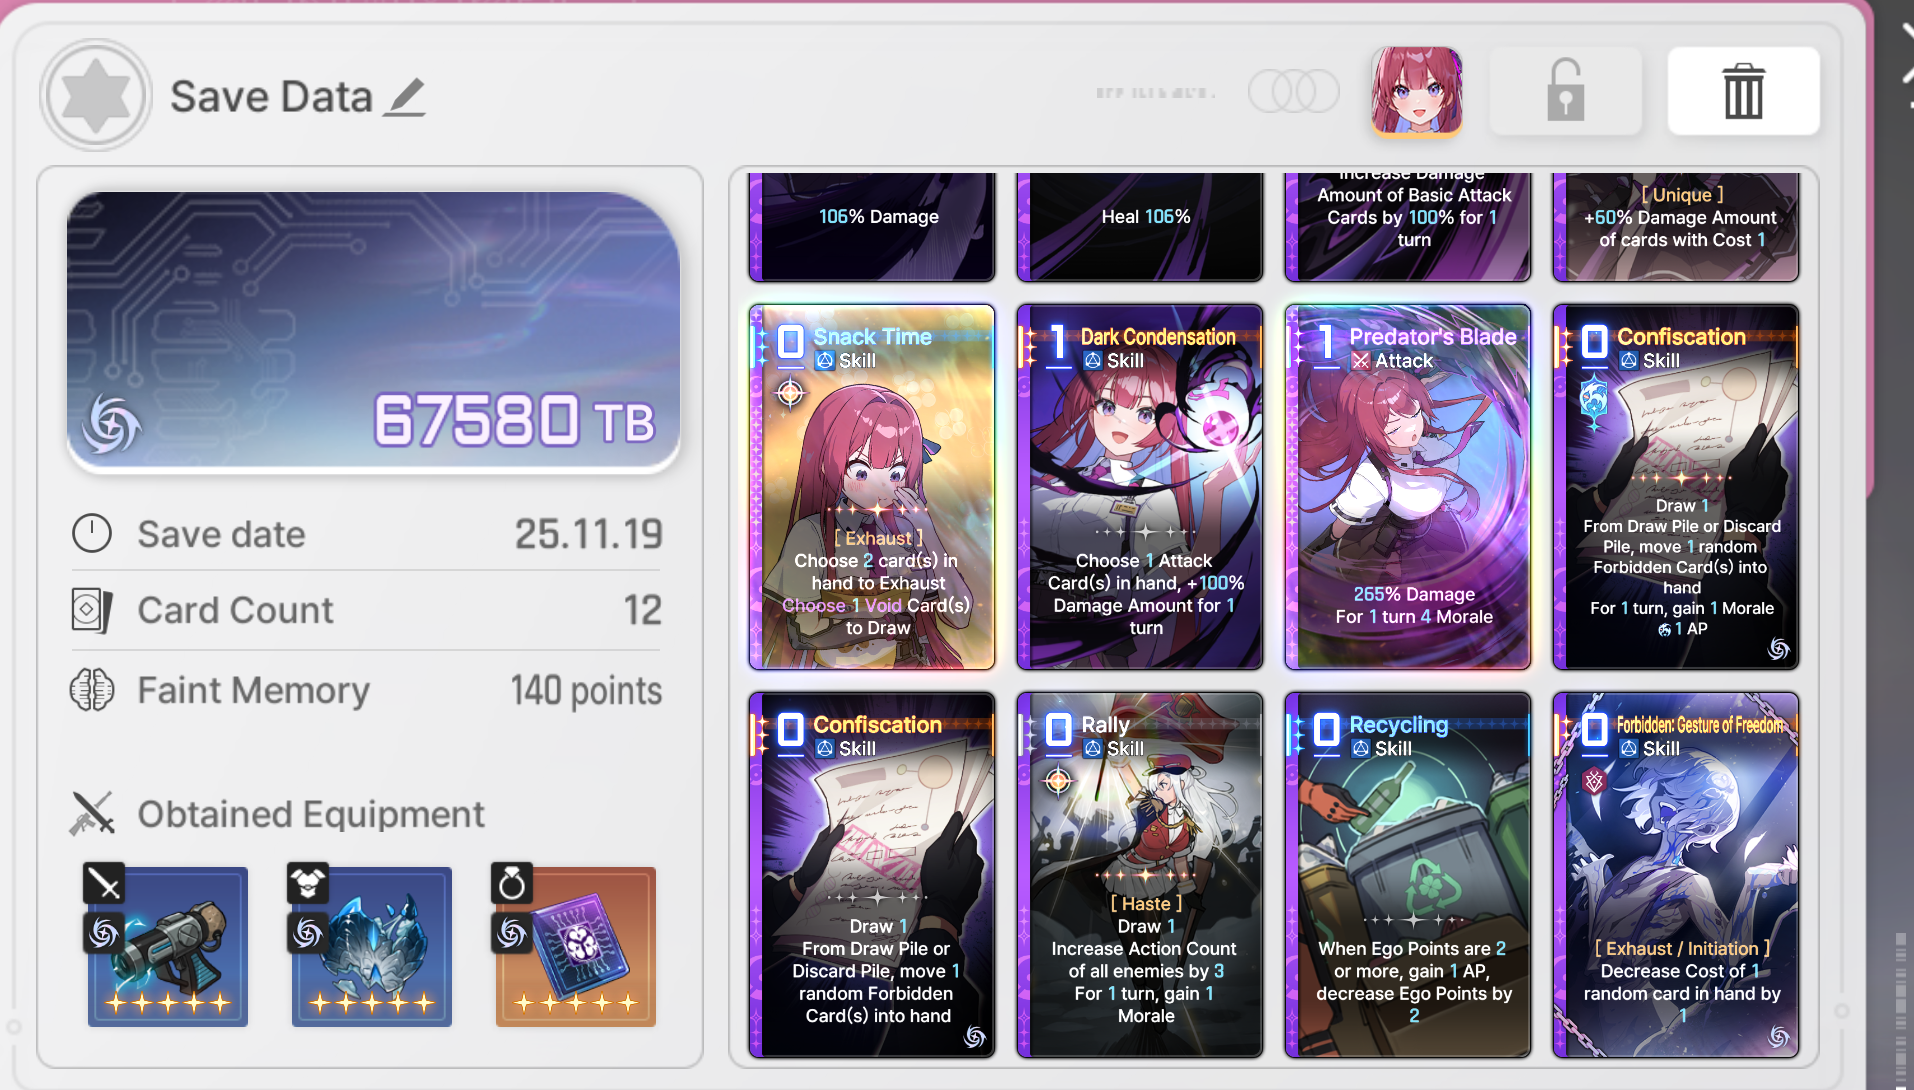
Task: Select the purple book accessory equipment
Action: pos(576,946)
